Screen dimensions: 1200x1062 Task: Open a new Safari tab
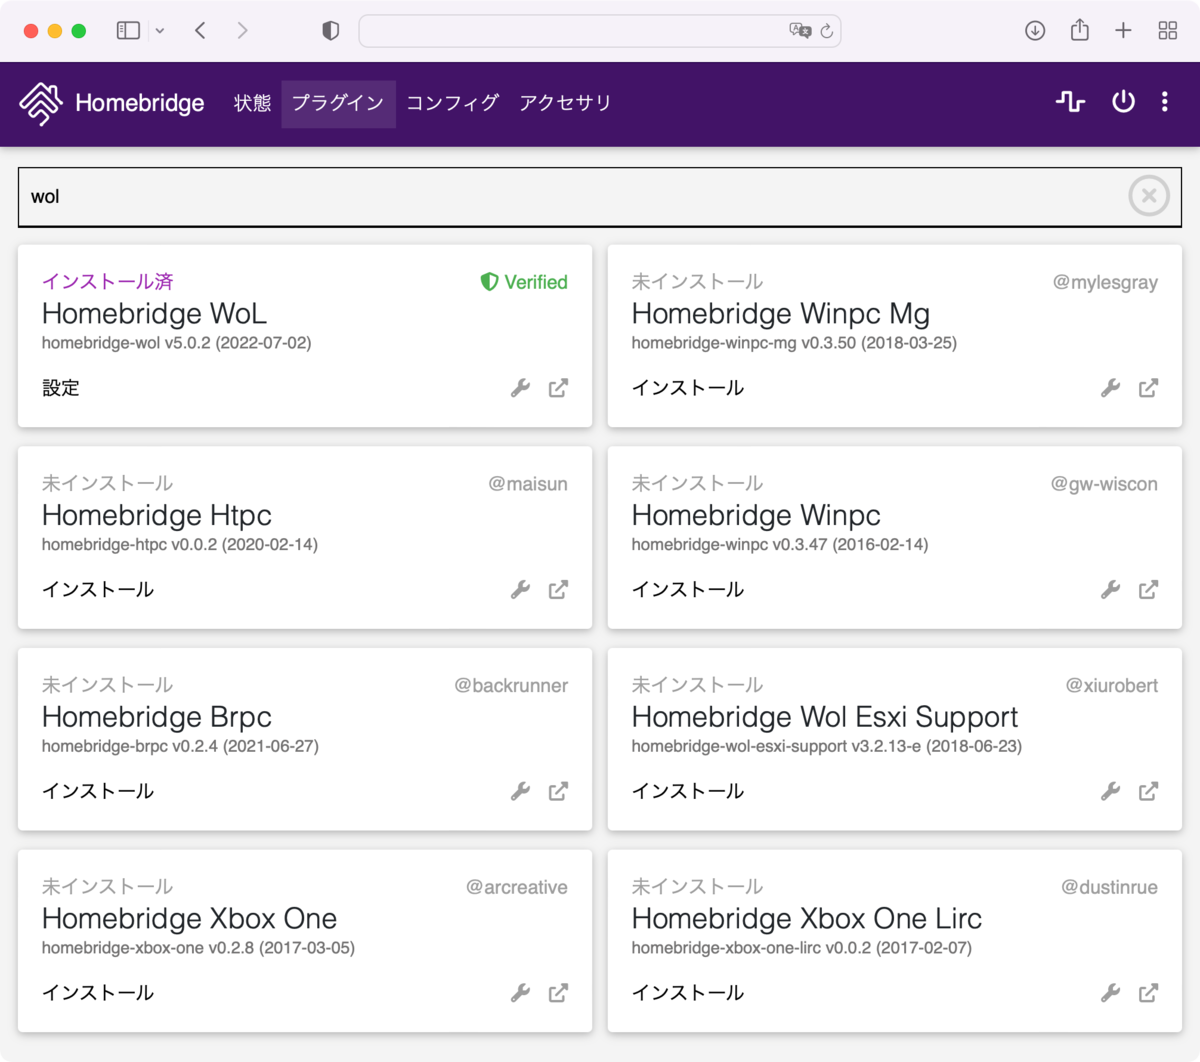pyautogui.click(x=1123, y=31)
